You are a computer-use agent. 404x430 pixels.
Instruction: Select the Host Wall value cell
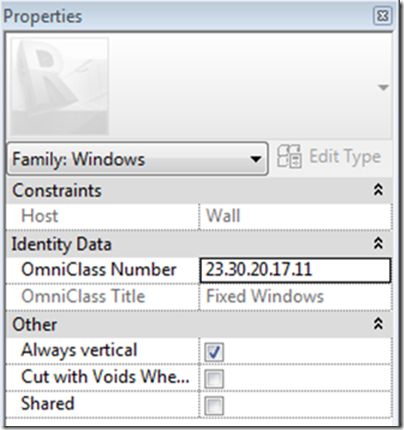[x=295, y=216]
